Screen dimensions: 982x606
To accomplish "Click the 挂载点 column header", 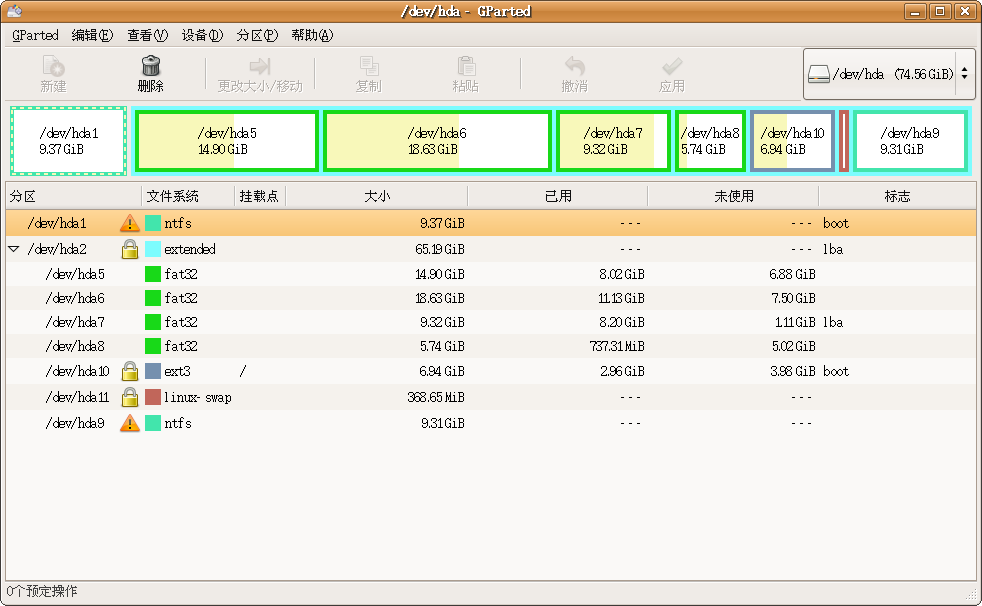I will [261, 197].
